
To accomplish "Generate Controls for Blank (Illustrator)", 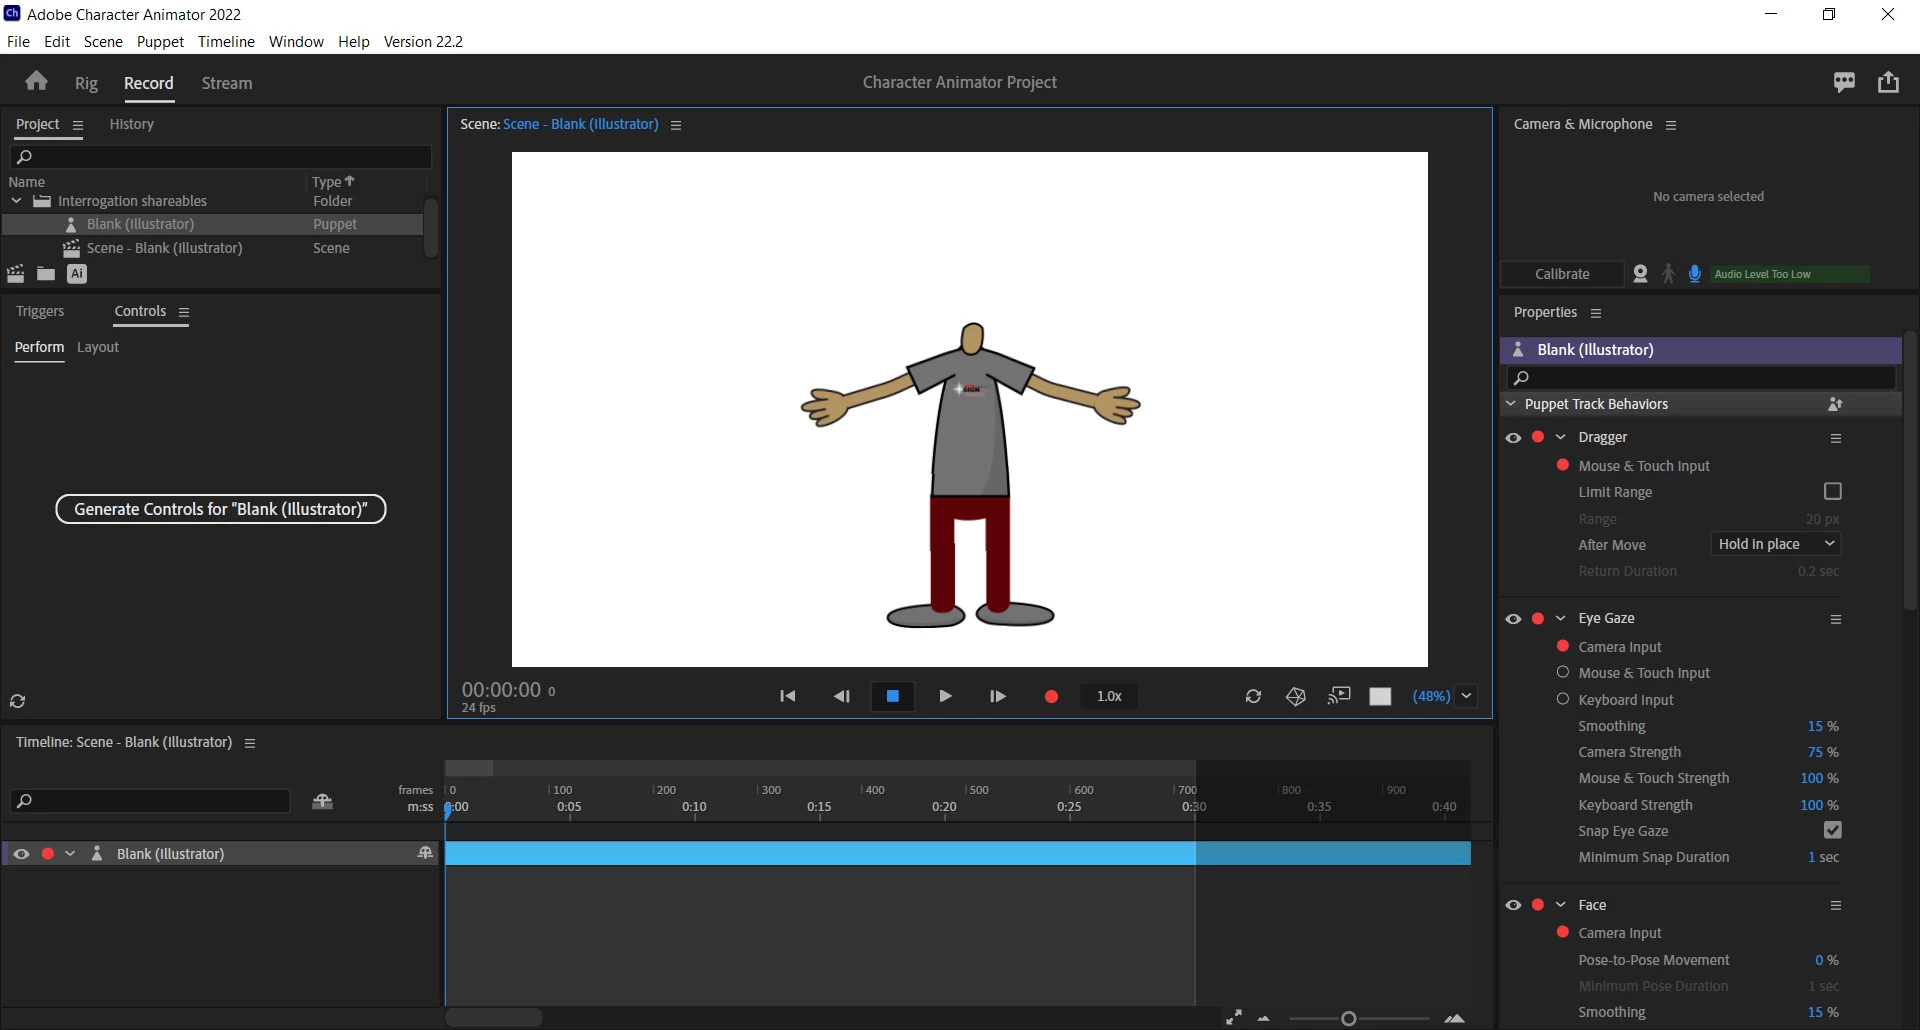I will tap(221, 509).
